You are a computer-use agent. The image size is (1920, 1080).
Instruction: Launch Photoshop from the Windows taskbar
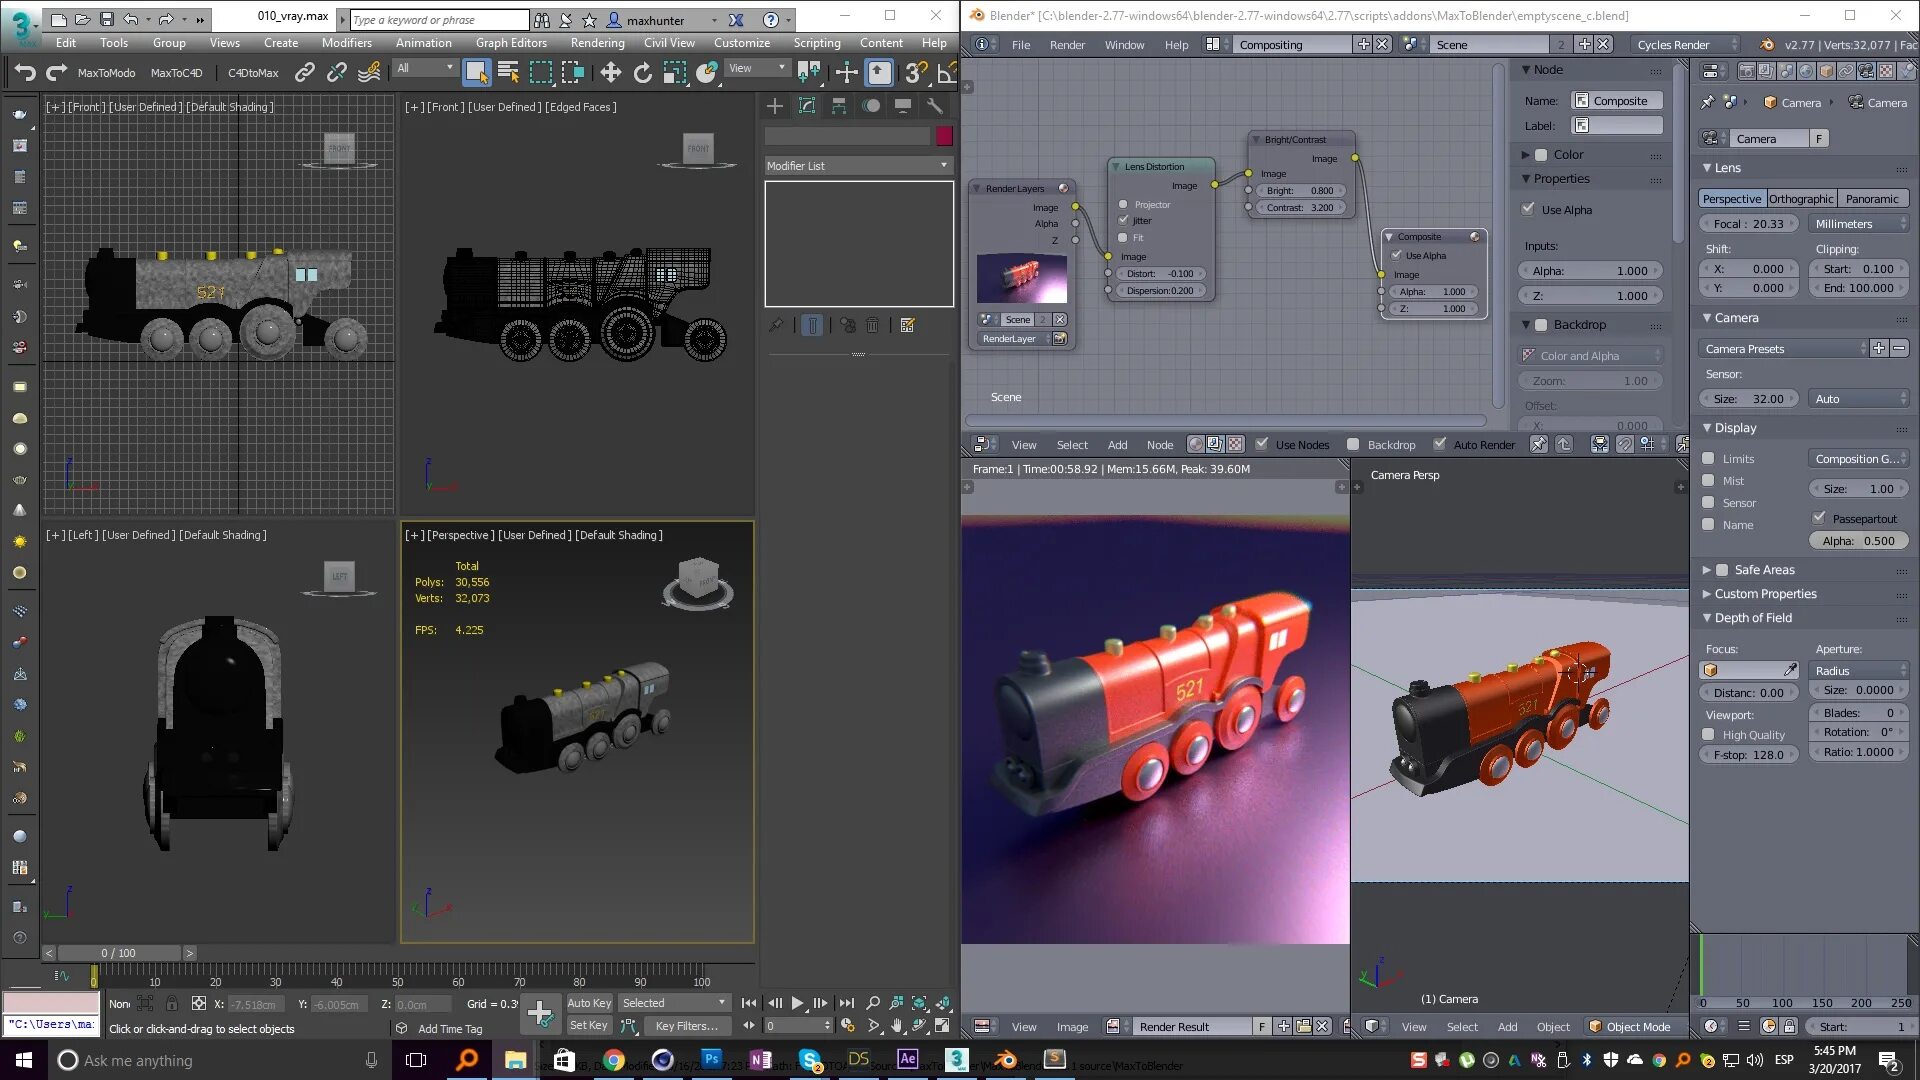coord(711,1059)
